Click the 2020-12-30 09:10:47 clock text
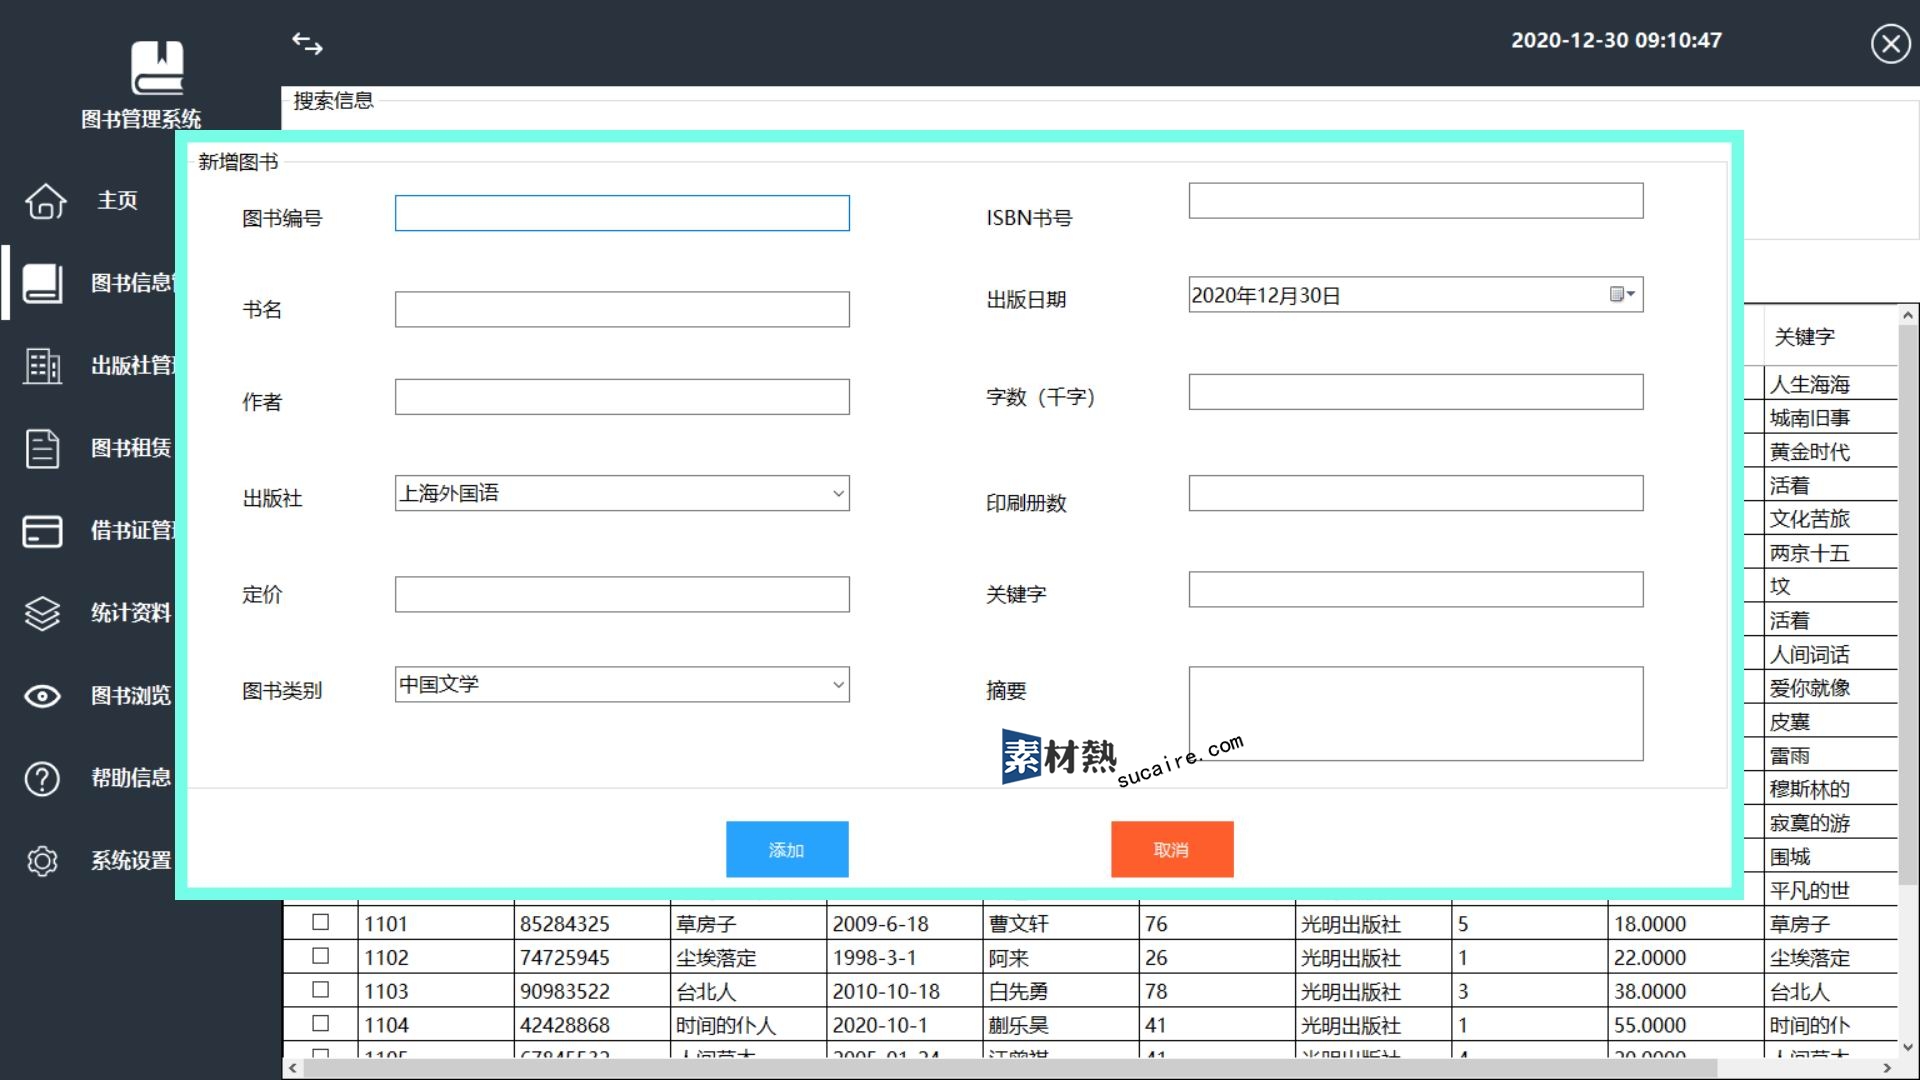Viewport: 1920px width, 1080px height. 1616,40
